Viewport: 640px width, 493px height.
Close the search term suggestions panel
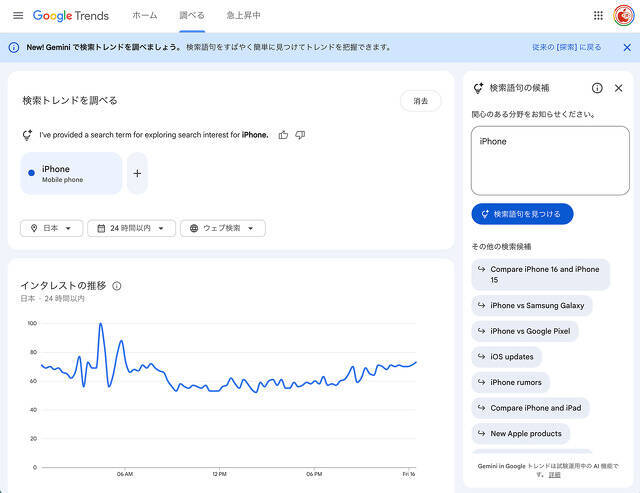tap(618, 88)
